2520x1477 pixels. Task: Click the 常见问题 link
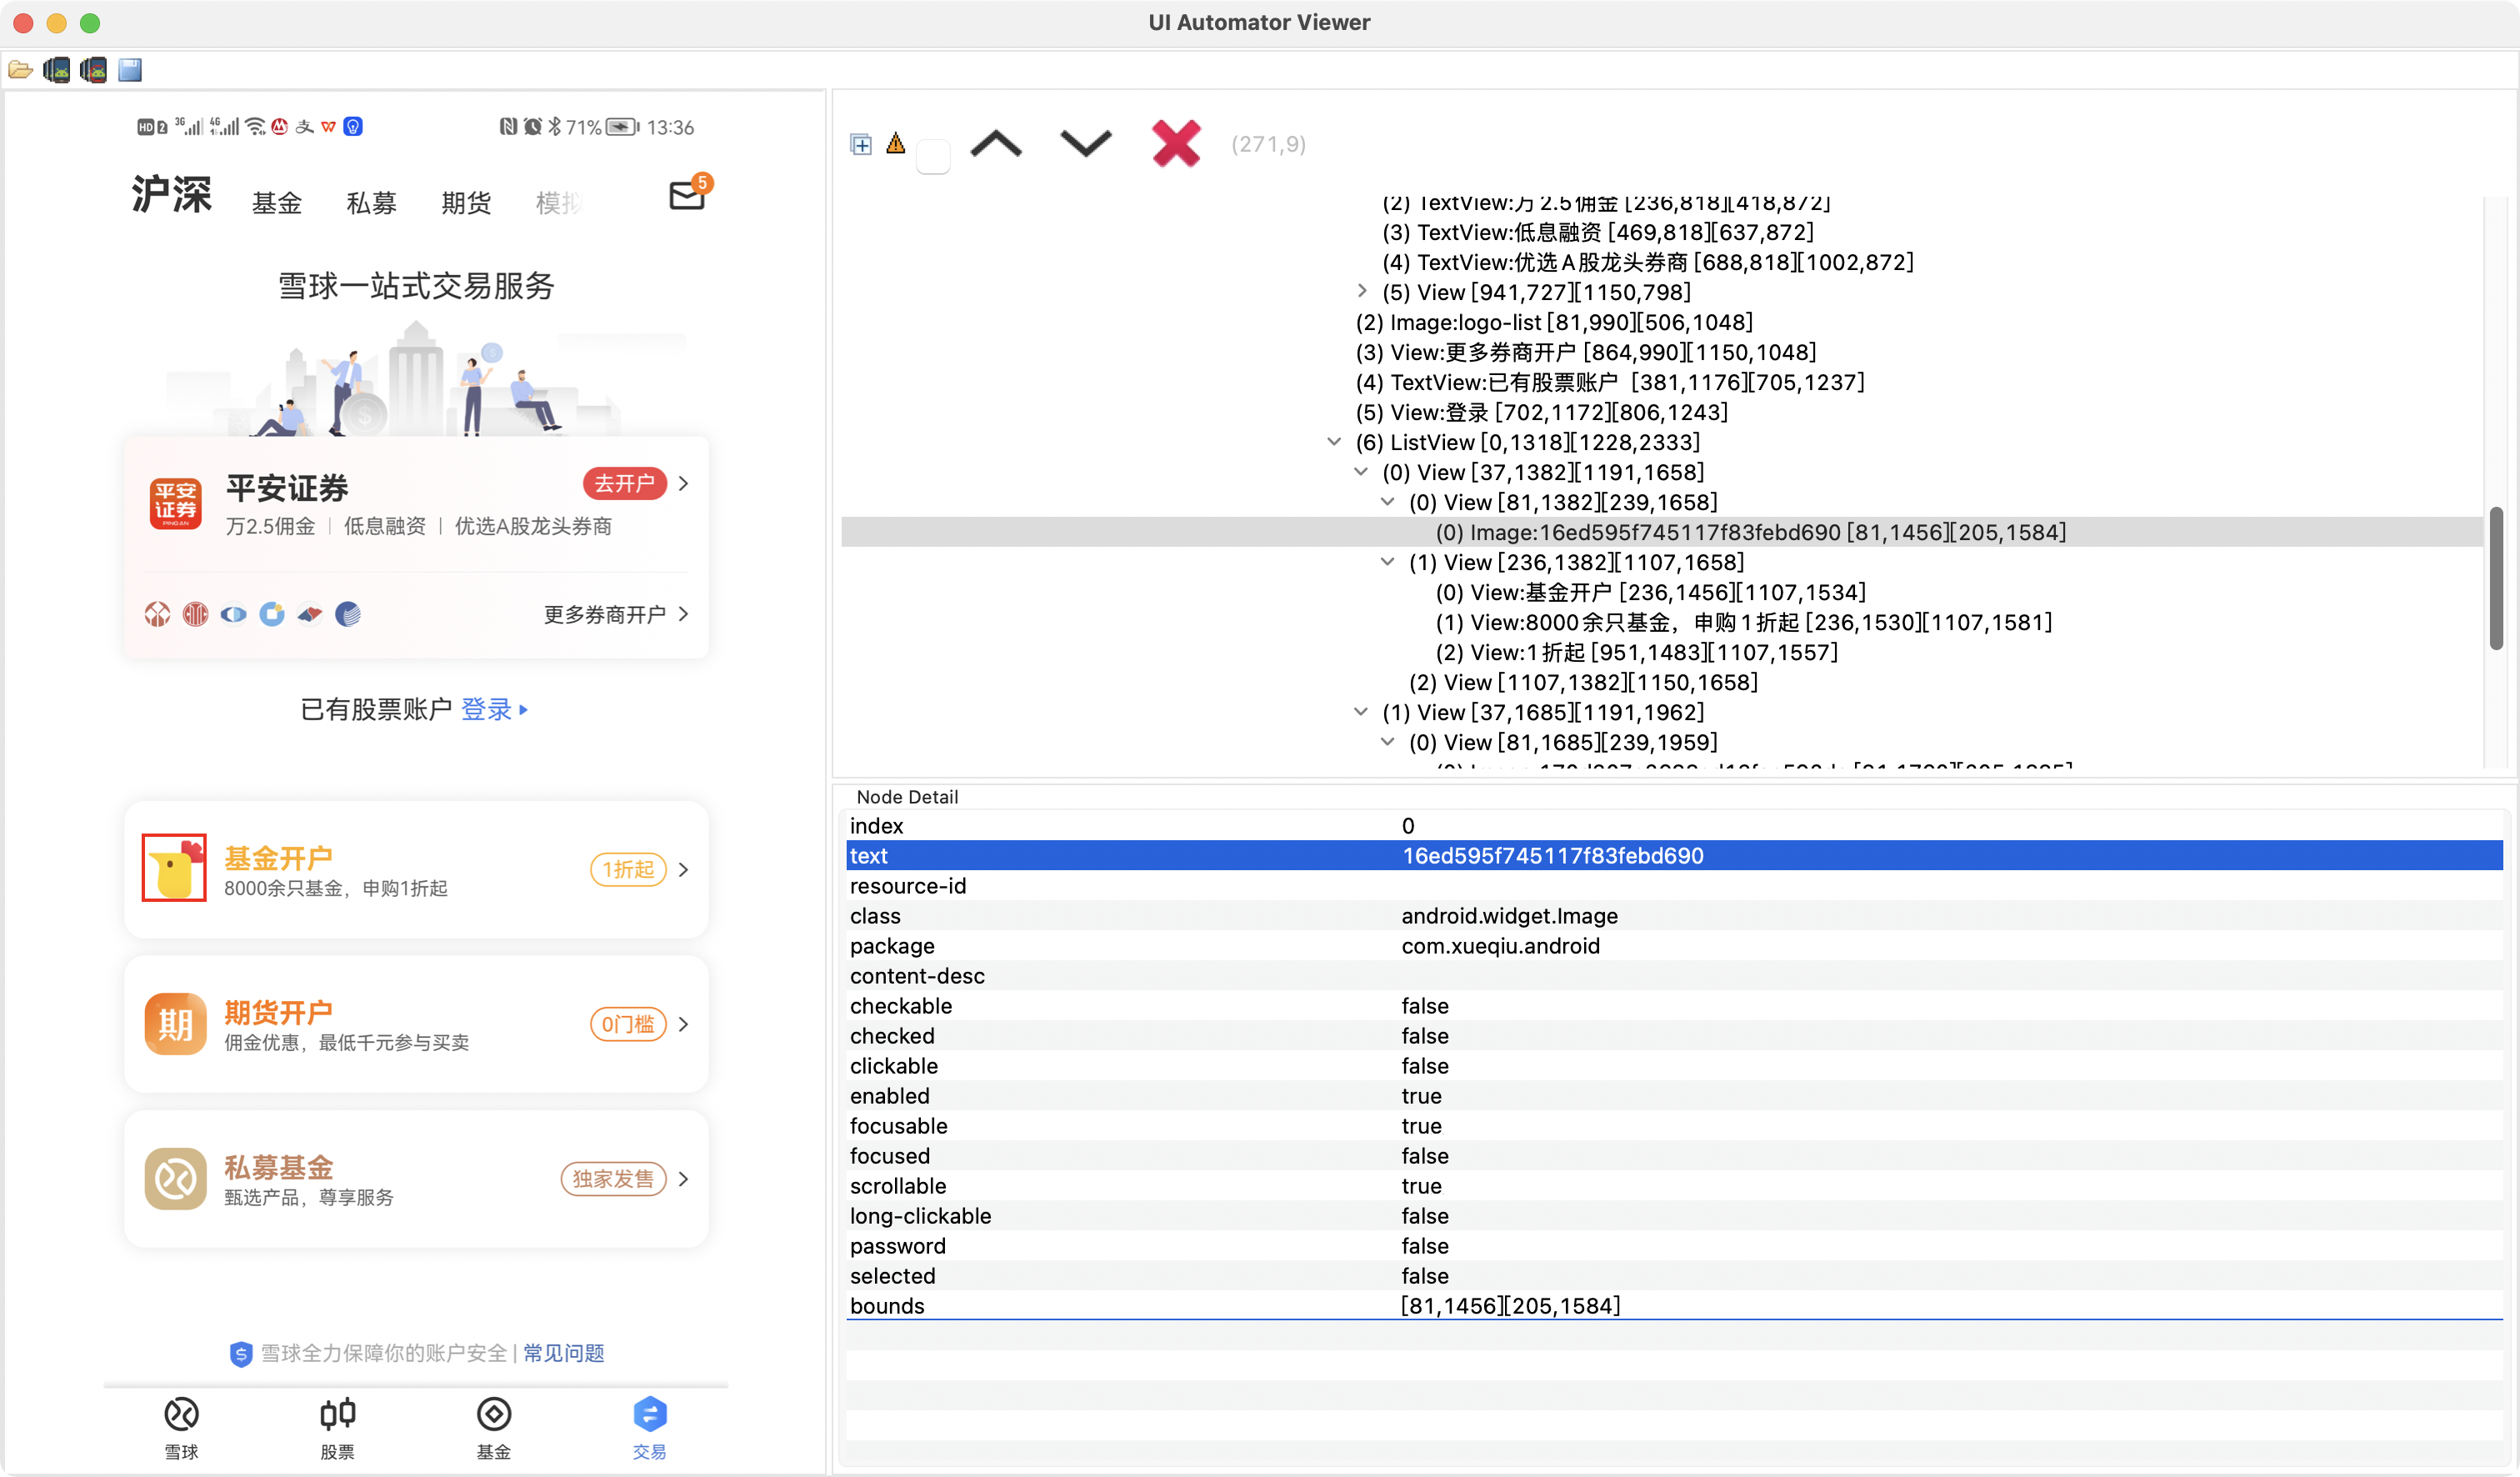pyautogui.click(x=564, y=1353)
